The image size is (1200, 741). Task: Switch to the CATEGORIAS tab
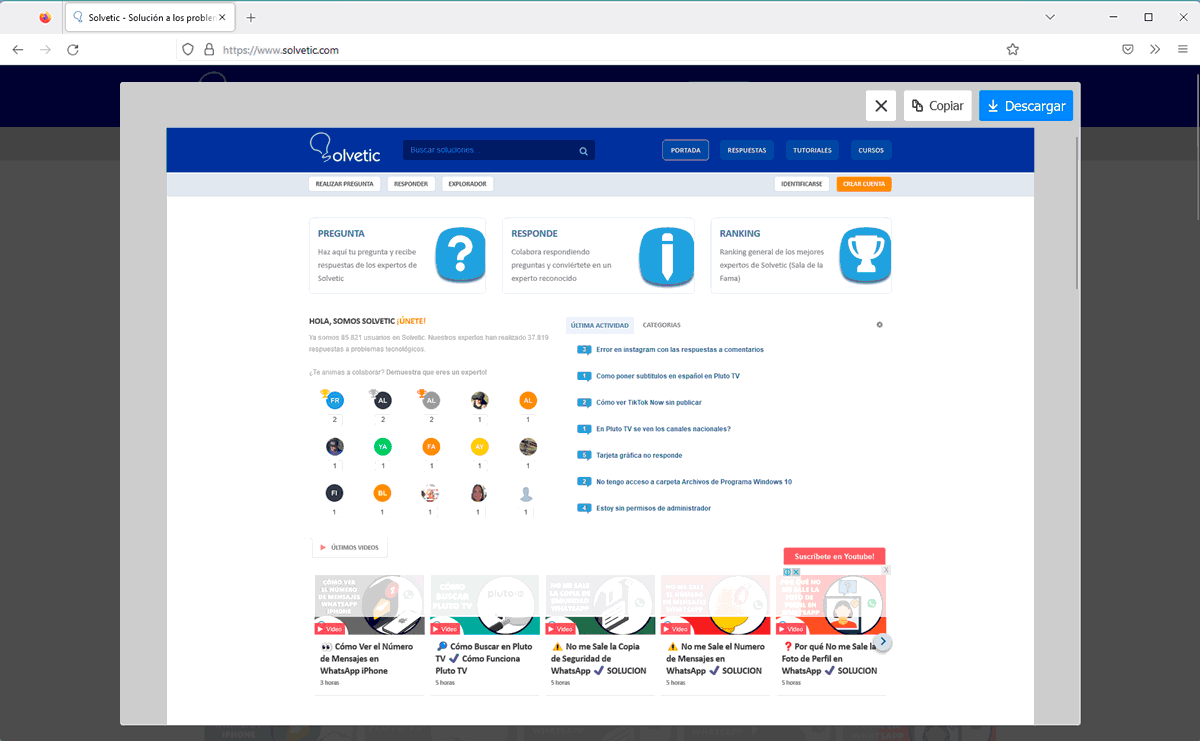pos(661,324)
